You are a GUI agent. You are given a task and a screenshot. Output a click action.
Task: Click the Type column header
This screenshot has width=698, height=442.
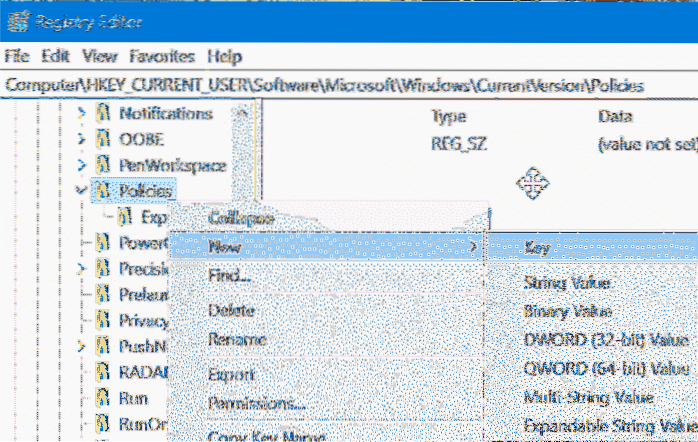pos(449,117)
